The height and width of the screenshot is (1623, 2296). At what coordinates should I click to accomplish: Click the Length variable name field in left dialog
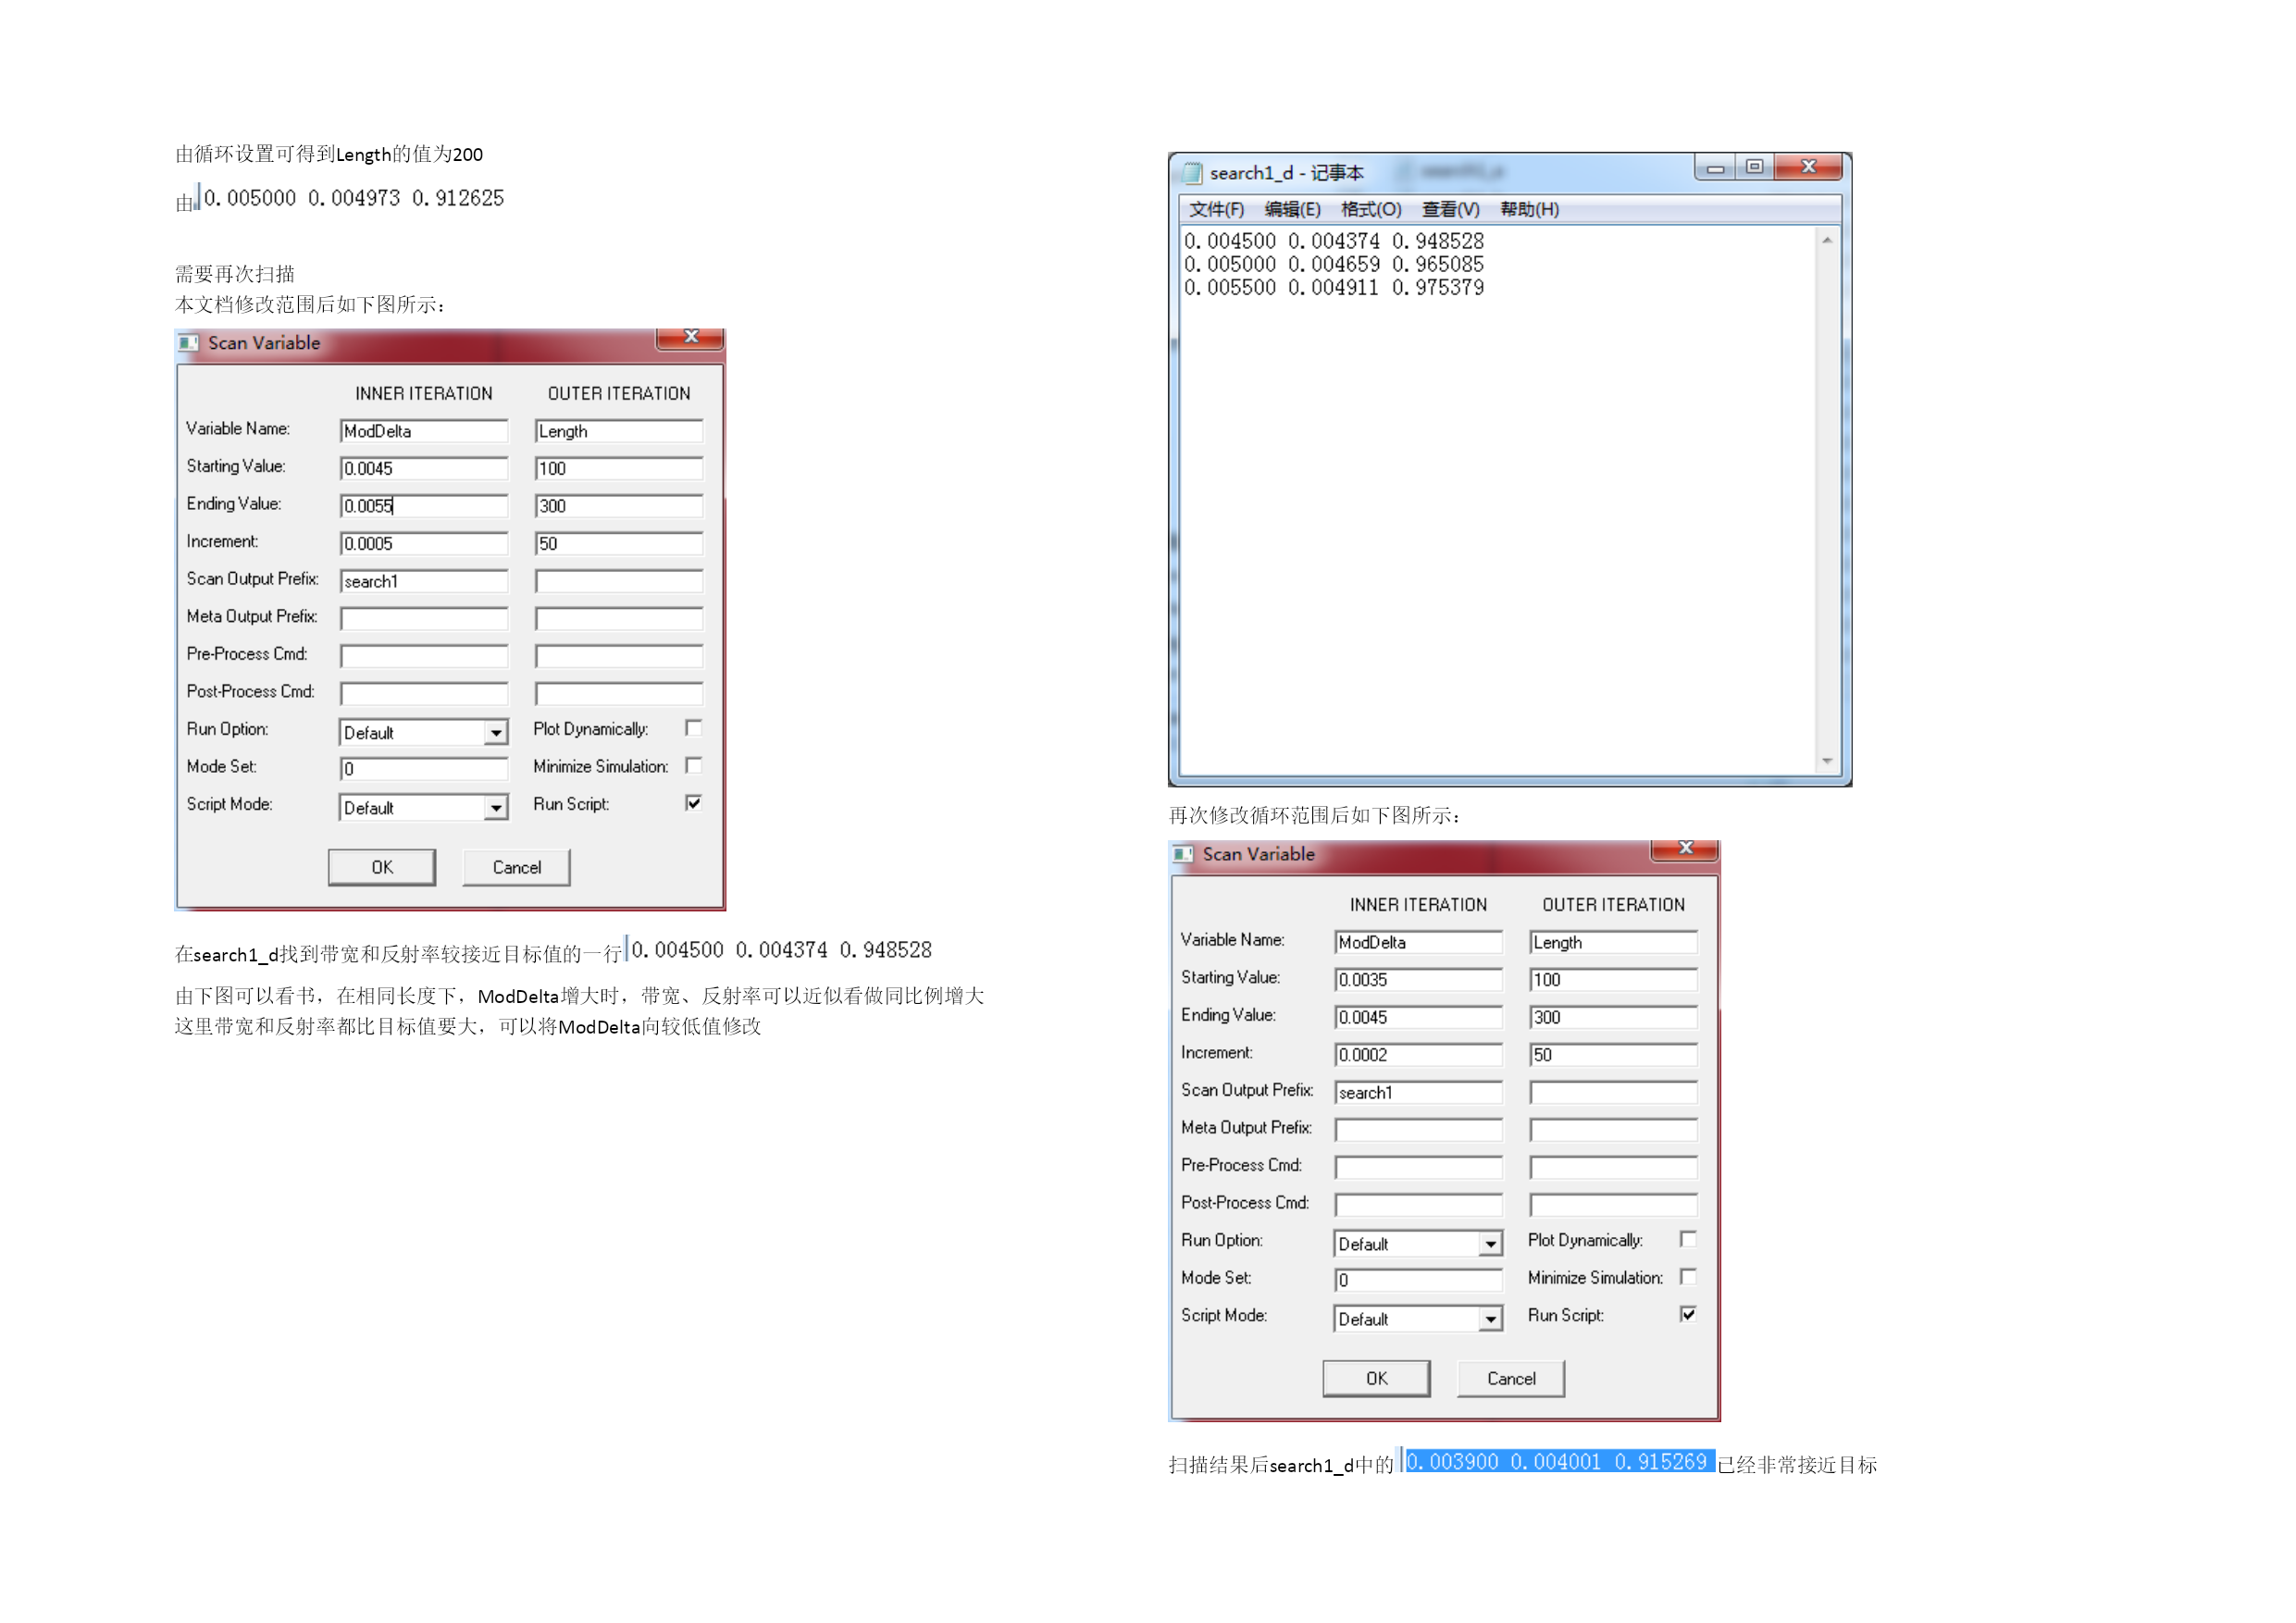619,431
